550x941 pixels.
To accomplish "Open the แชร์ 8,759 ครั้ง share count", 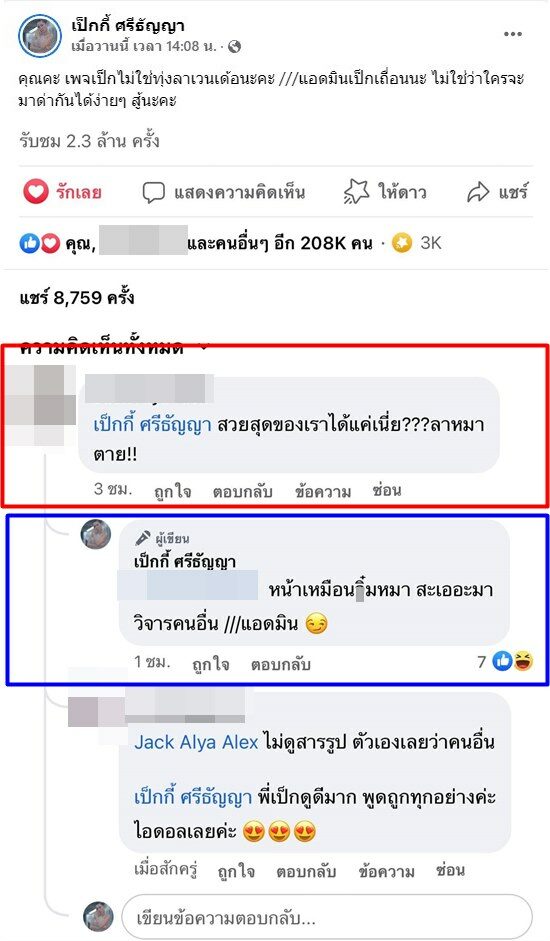I will (77, 298).
